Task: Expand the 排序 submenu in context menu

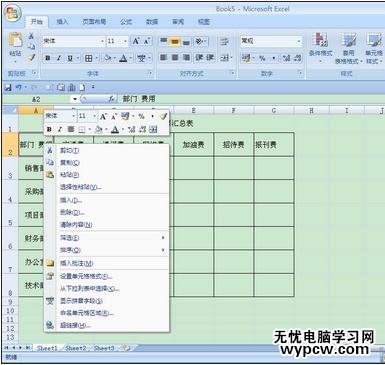Action: 112,250
